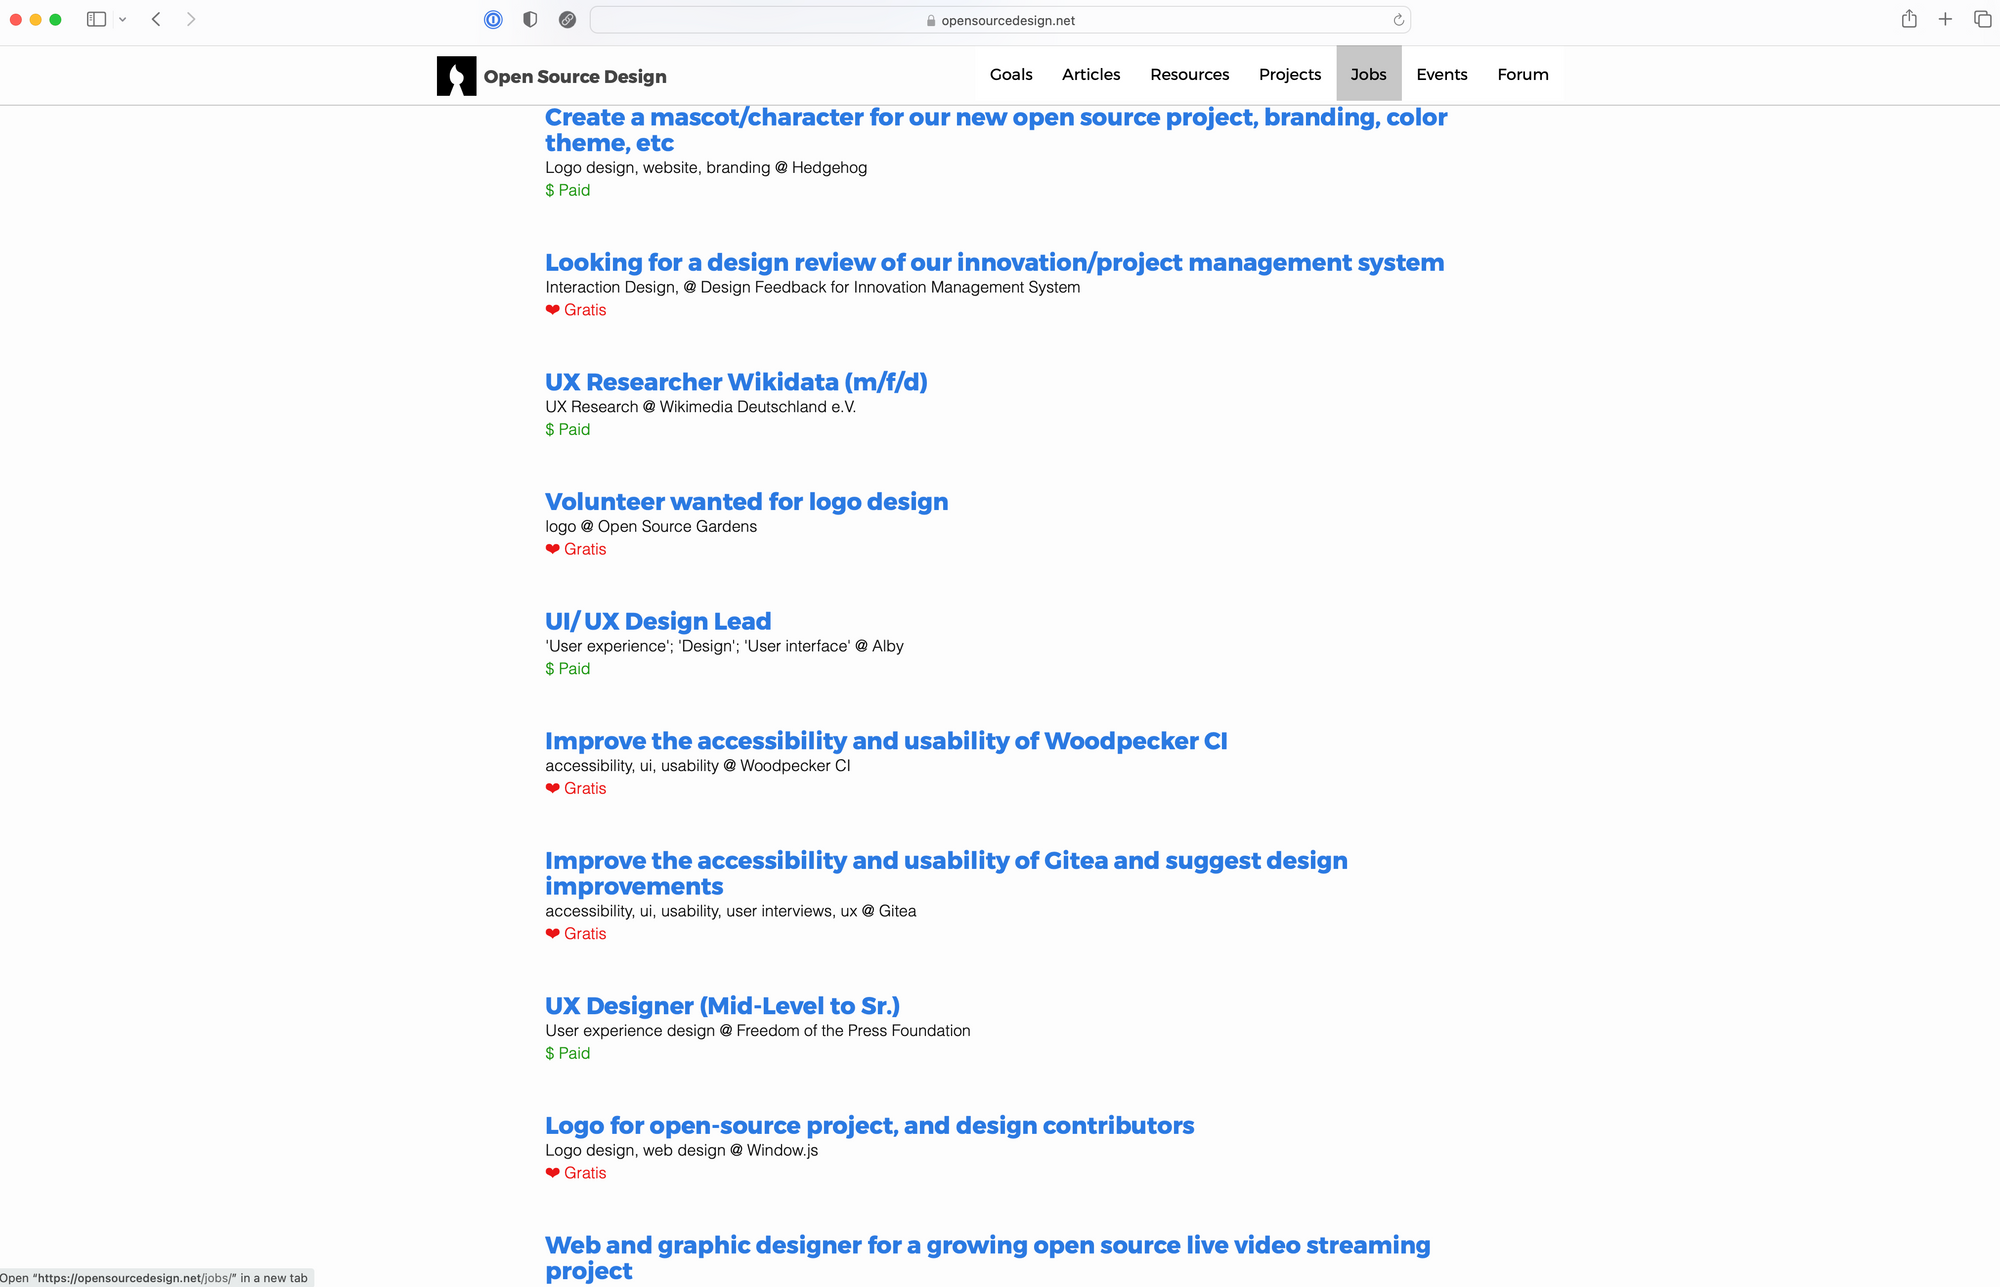The image size is (2000, 1287).
Task: Reload the page with the refresh icon
Action: (1398, 20)
